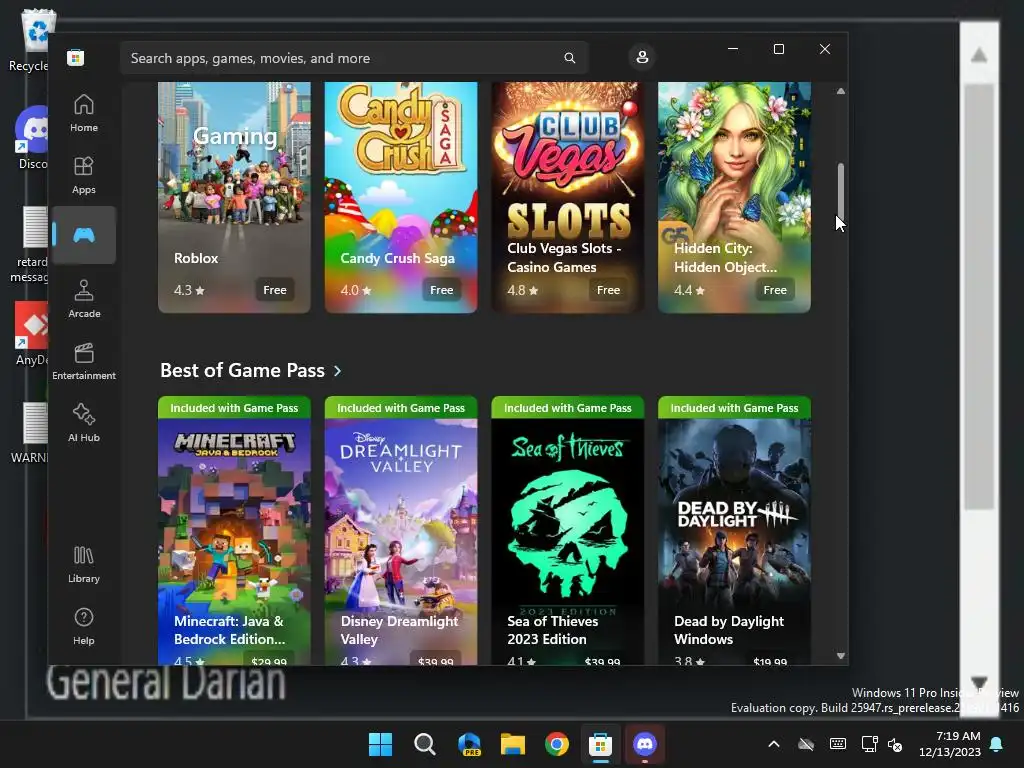This screenshot has width=1024, height=768.
Task: Open the Library section in sidebar
Action: [x=84, y=564]
